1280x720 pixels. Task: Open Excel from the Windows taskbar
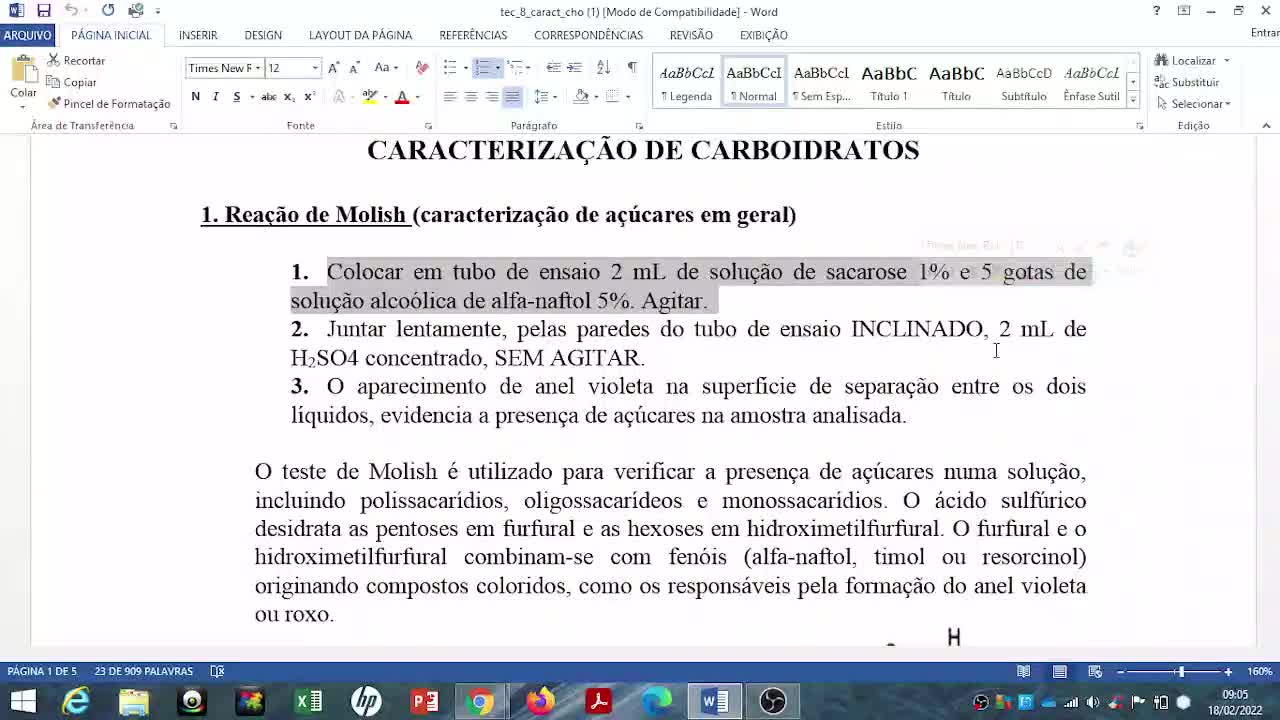pos(308,701)
